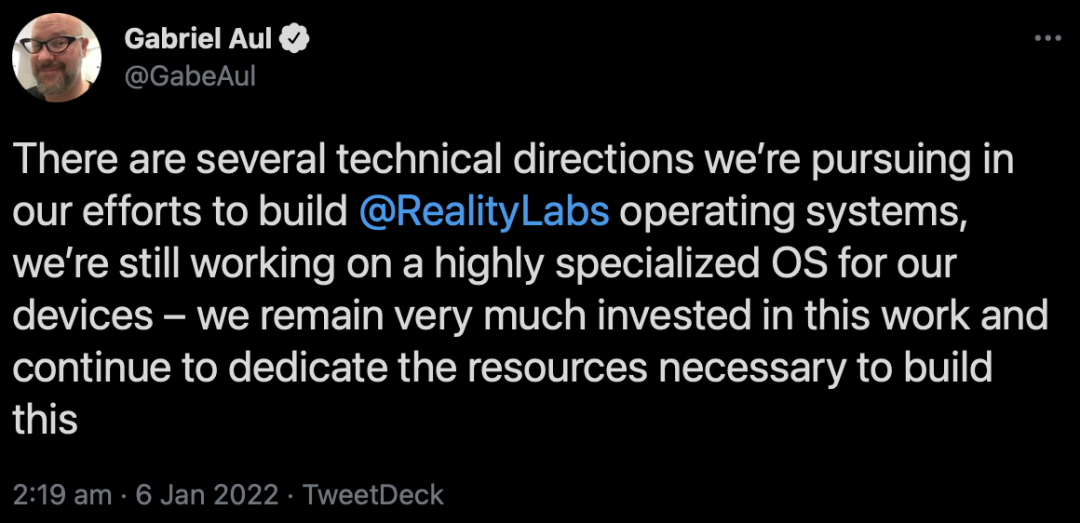The height and width of the screenshot is (523, 1080).
Task: Open the Gabriel Aul display name
Action: point(200,39)
